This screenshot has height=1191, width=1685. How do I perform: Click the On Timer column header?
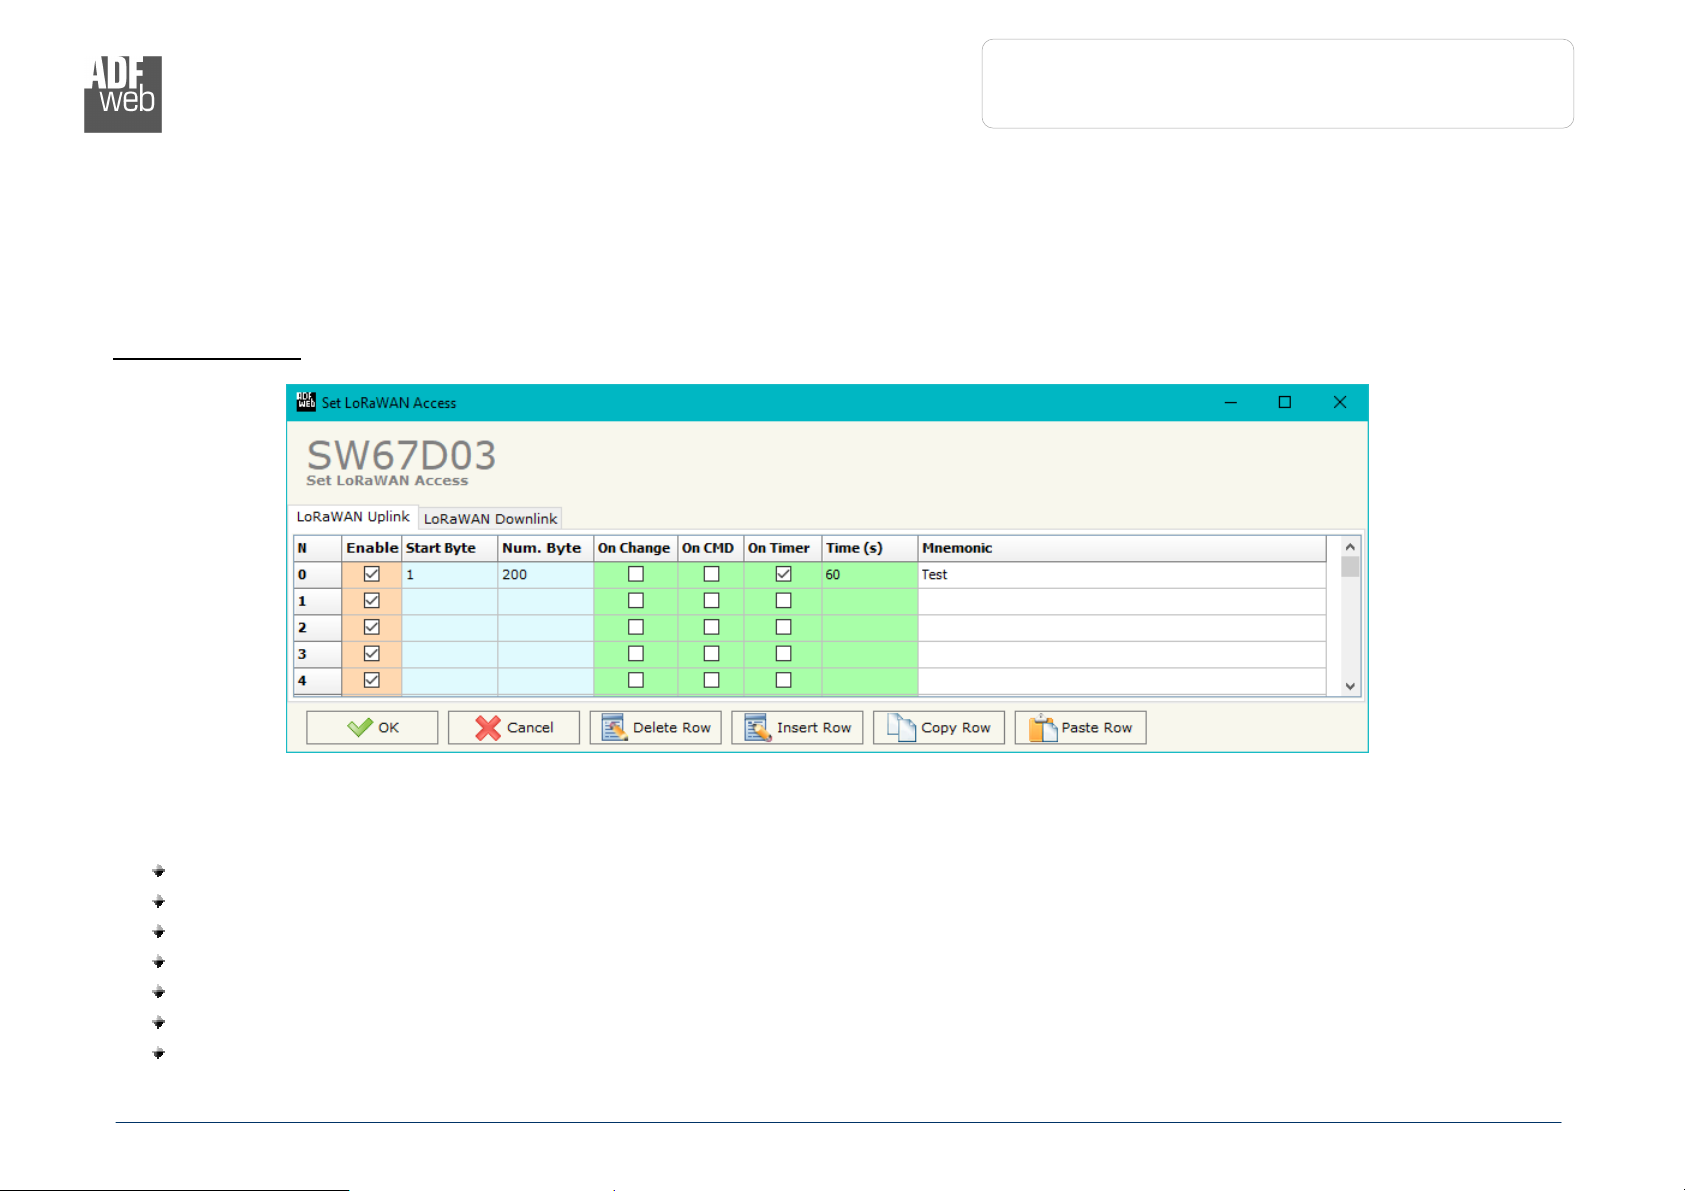pos(783,548)
